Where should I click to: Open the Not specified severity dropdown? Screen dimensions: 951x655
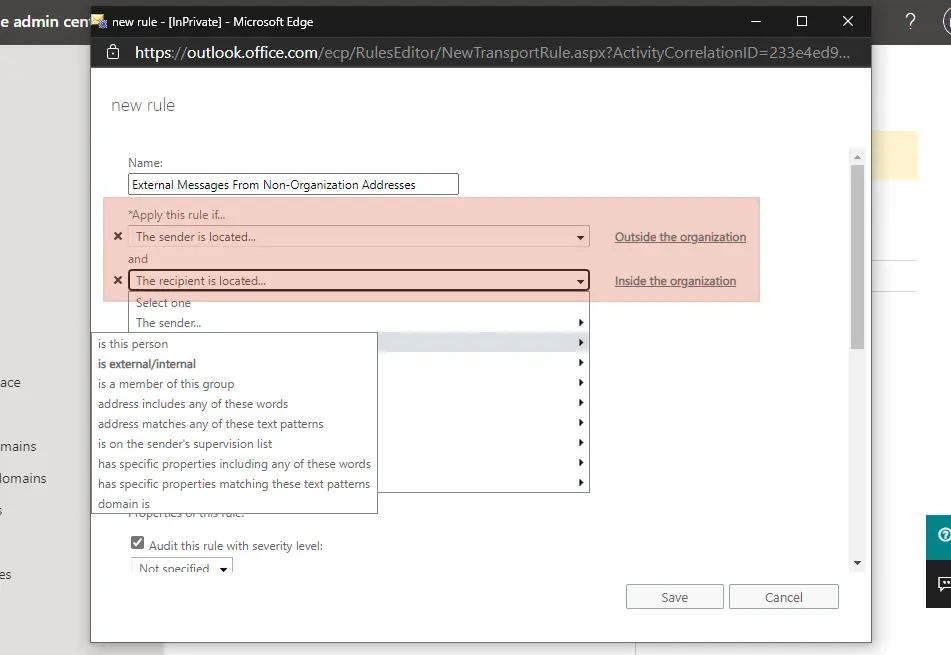[x=182, y=566]
